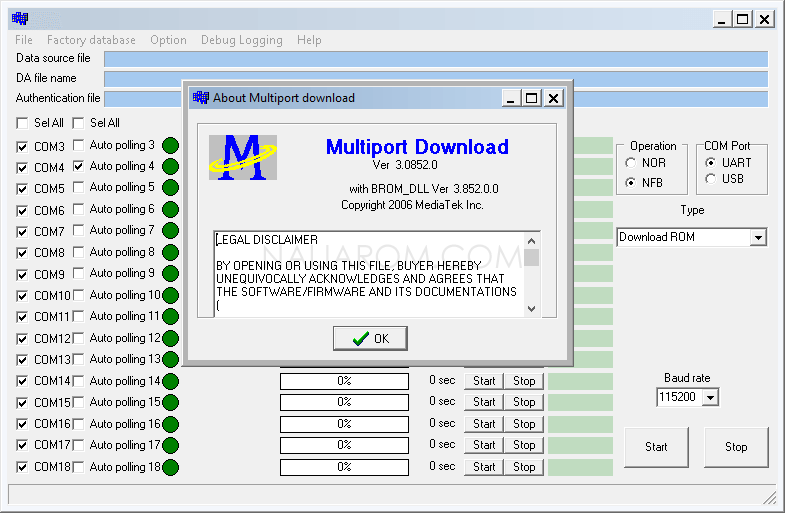The width and height of the screenshot is (785, 513).
Task: Click the Ver 3.0852.0 version text
Action: (405, 165)
